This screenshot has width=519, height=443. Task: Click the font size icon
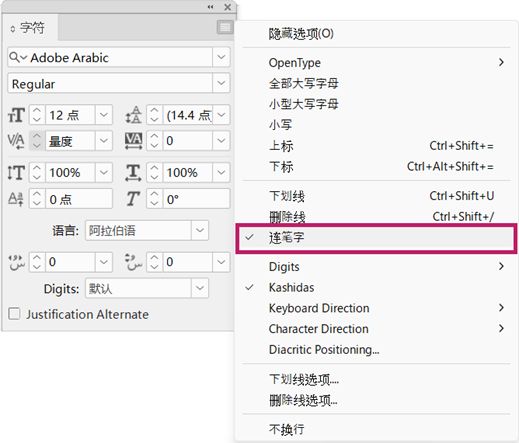pos(16,115)
